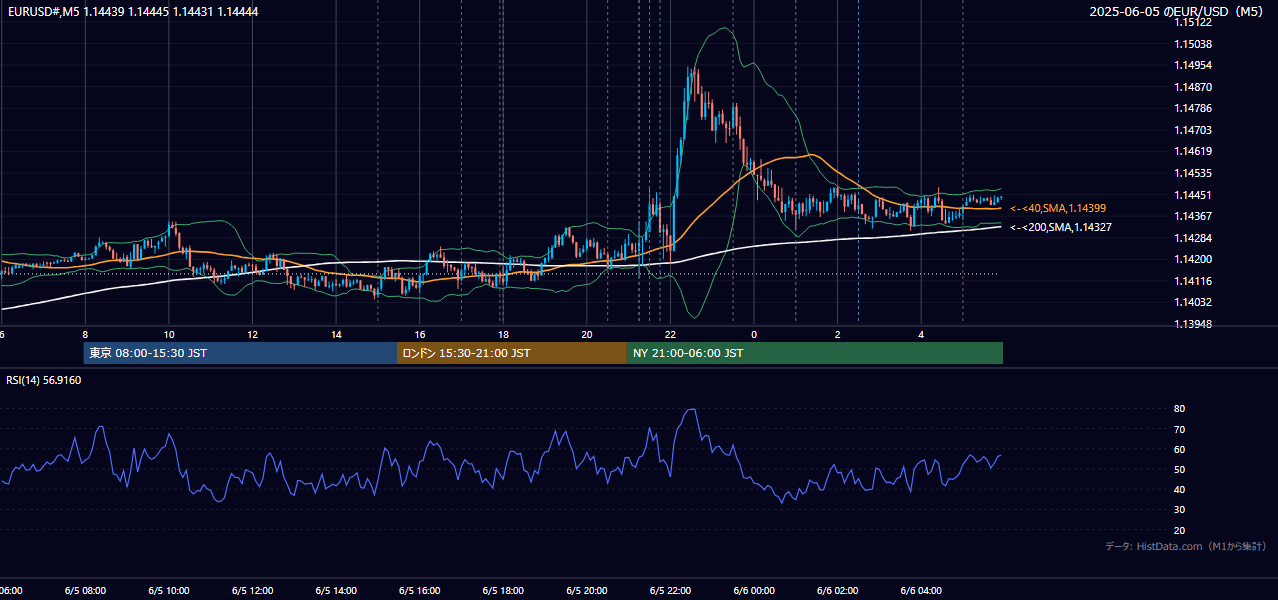Click the 6/5 14:00 time axis label
The image size is (1278, 600).
pyautogui.click(x=336, y=591)
